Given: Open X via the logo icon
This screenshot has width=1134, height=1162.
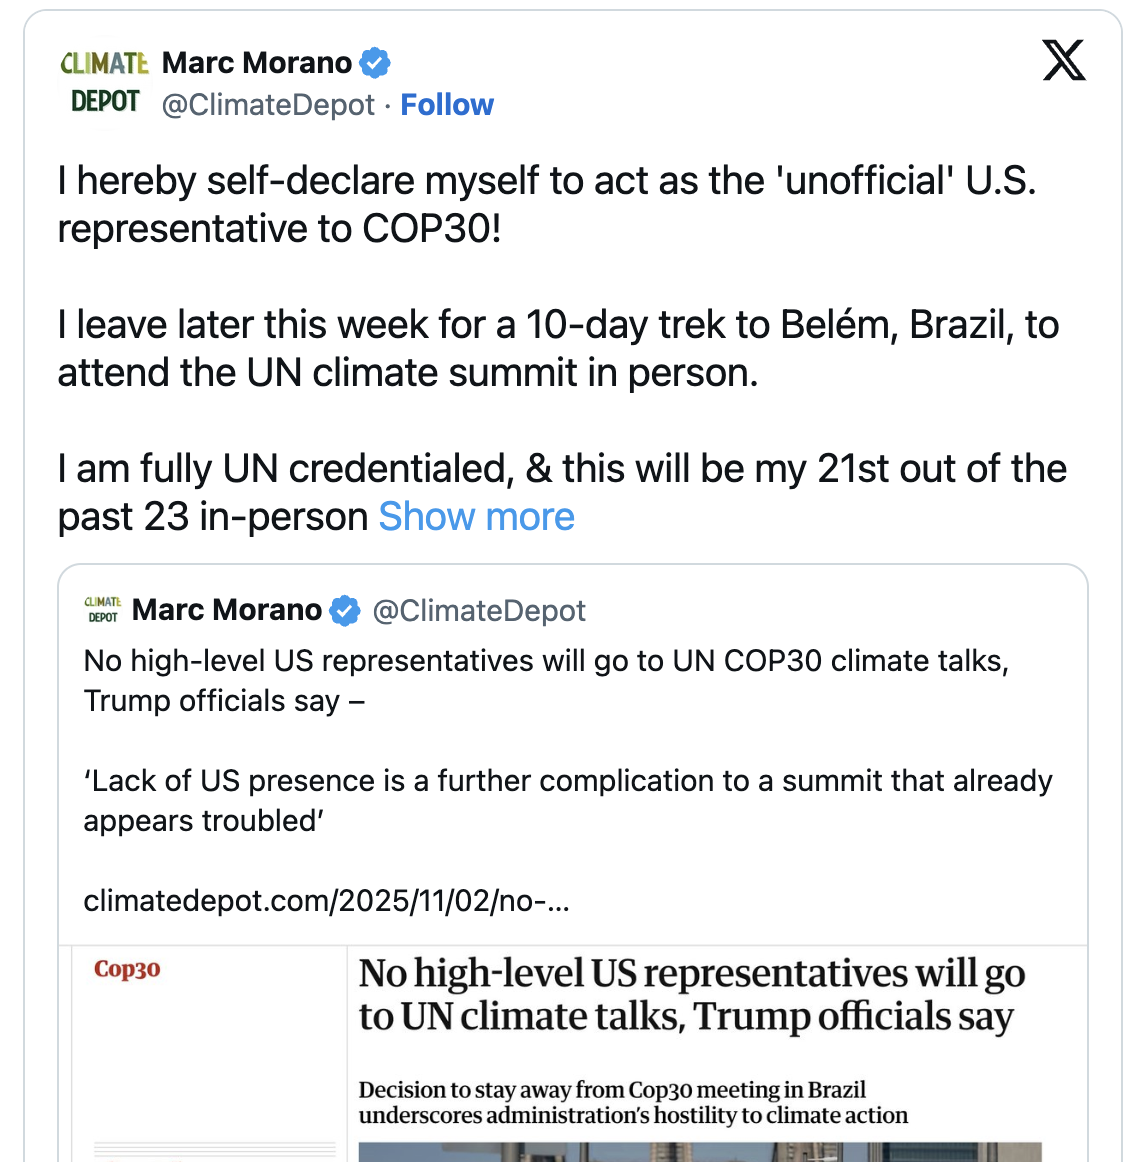Looking at the screenshot, I should 1063,61.
